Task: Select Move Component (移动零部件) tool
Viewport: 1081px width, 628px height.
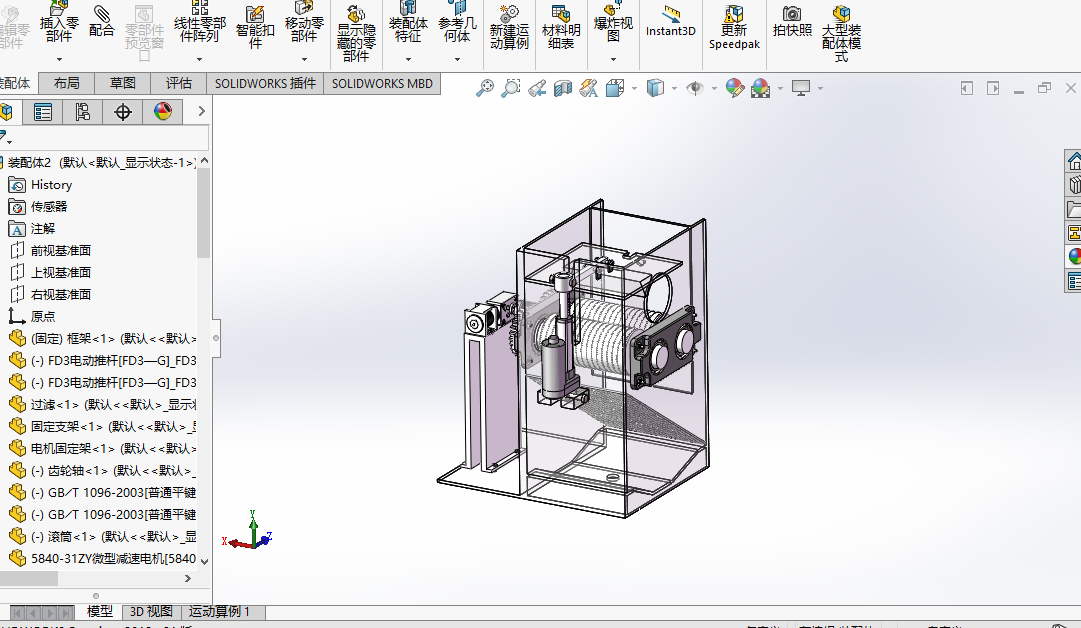Action: (304, 24)
